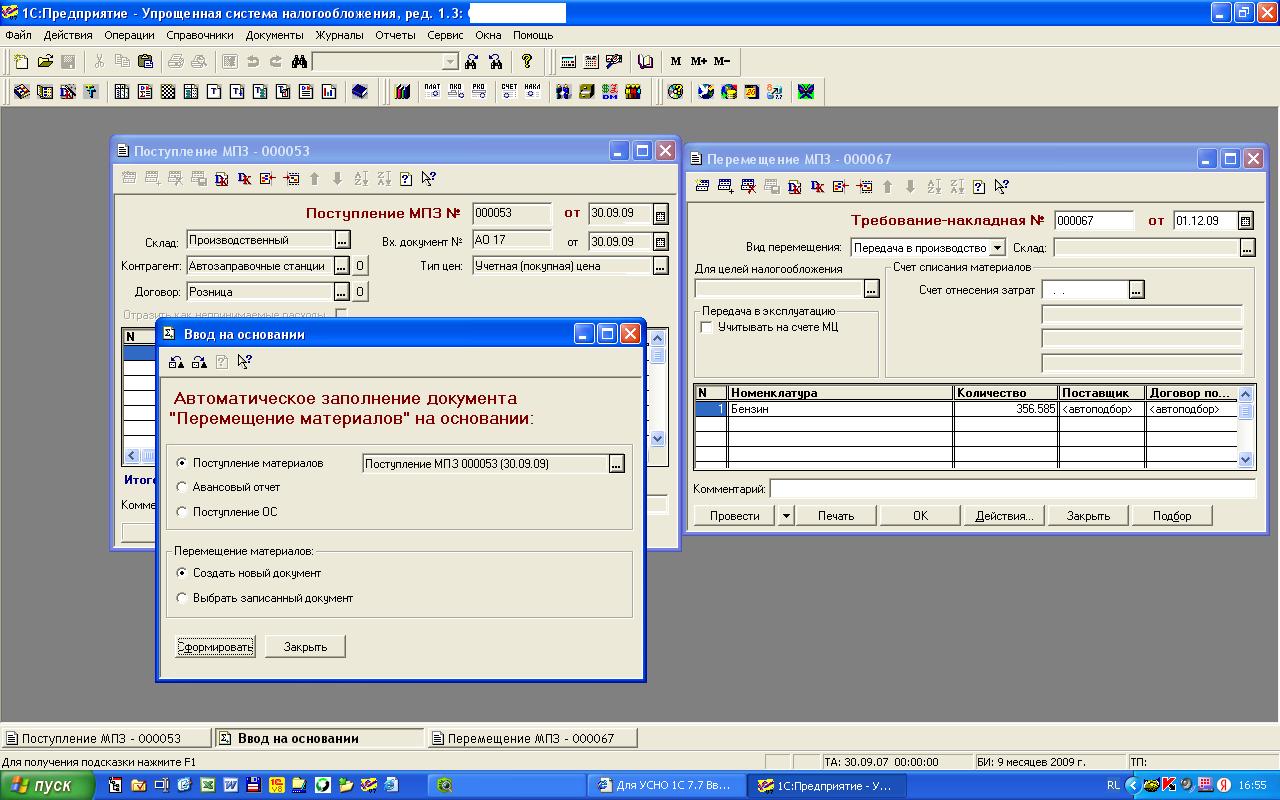Click the binoculars Find icon
This screenshot has height=800, width=1280.
click(299, 61)
